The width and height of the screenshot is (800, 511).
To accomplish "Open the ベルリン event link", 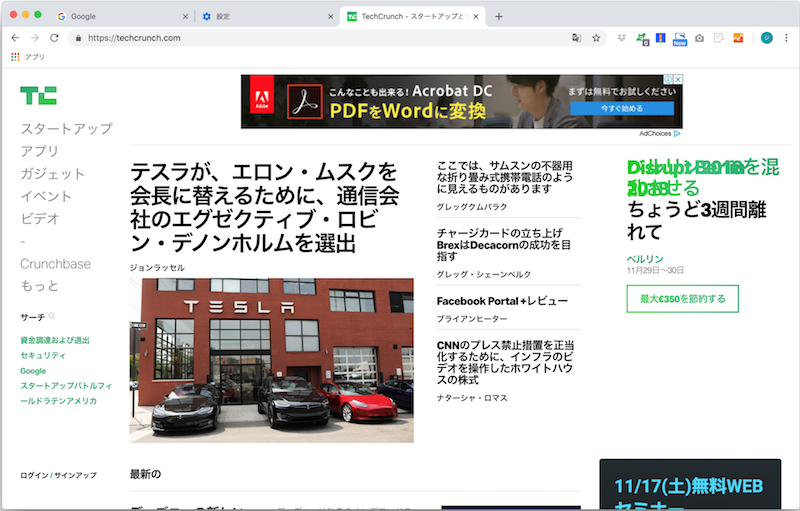I will coord(645,259).
